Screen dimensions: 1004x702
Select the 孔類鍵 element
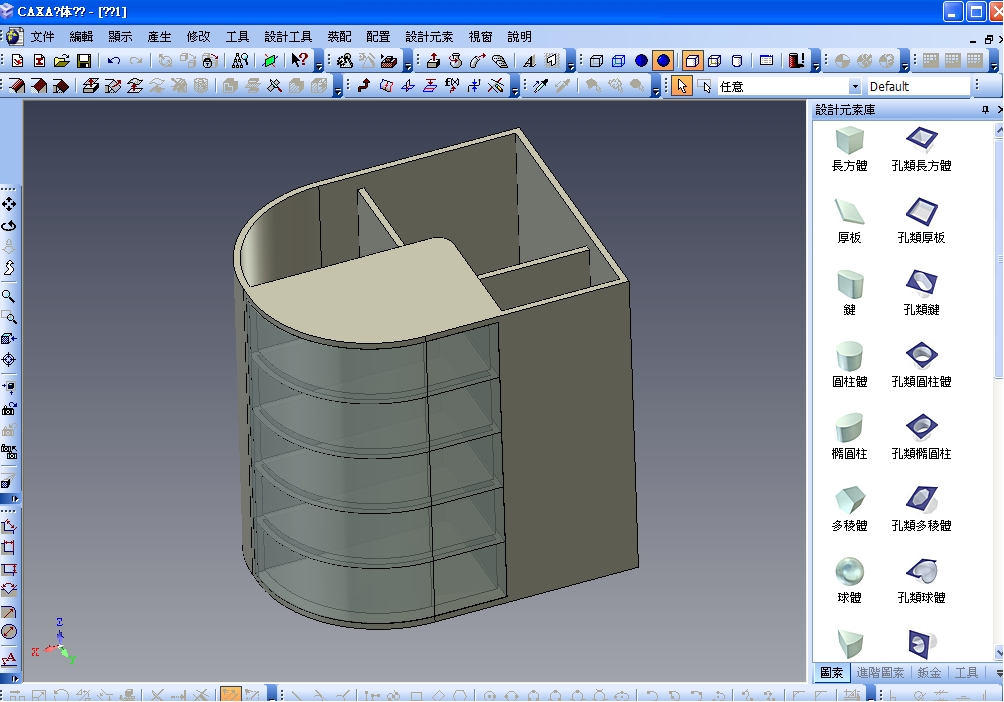coord(921,293)
